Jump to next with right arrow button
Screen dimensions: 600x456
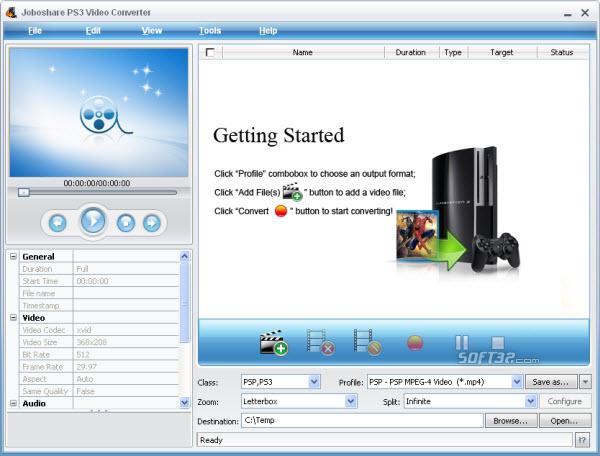(x=152, y=223)
